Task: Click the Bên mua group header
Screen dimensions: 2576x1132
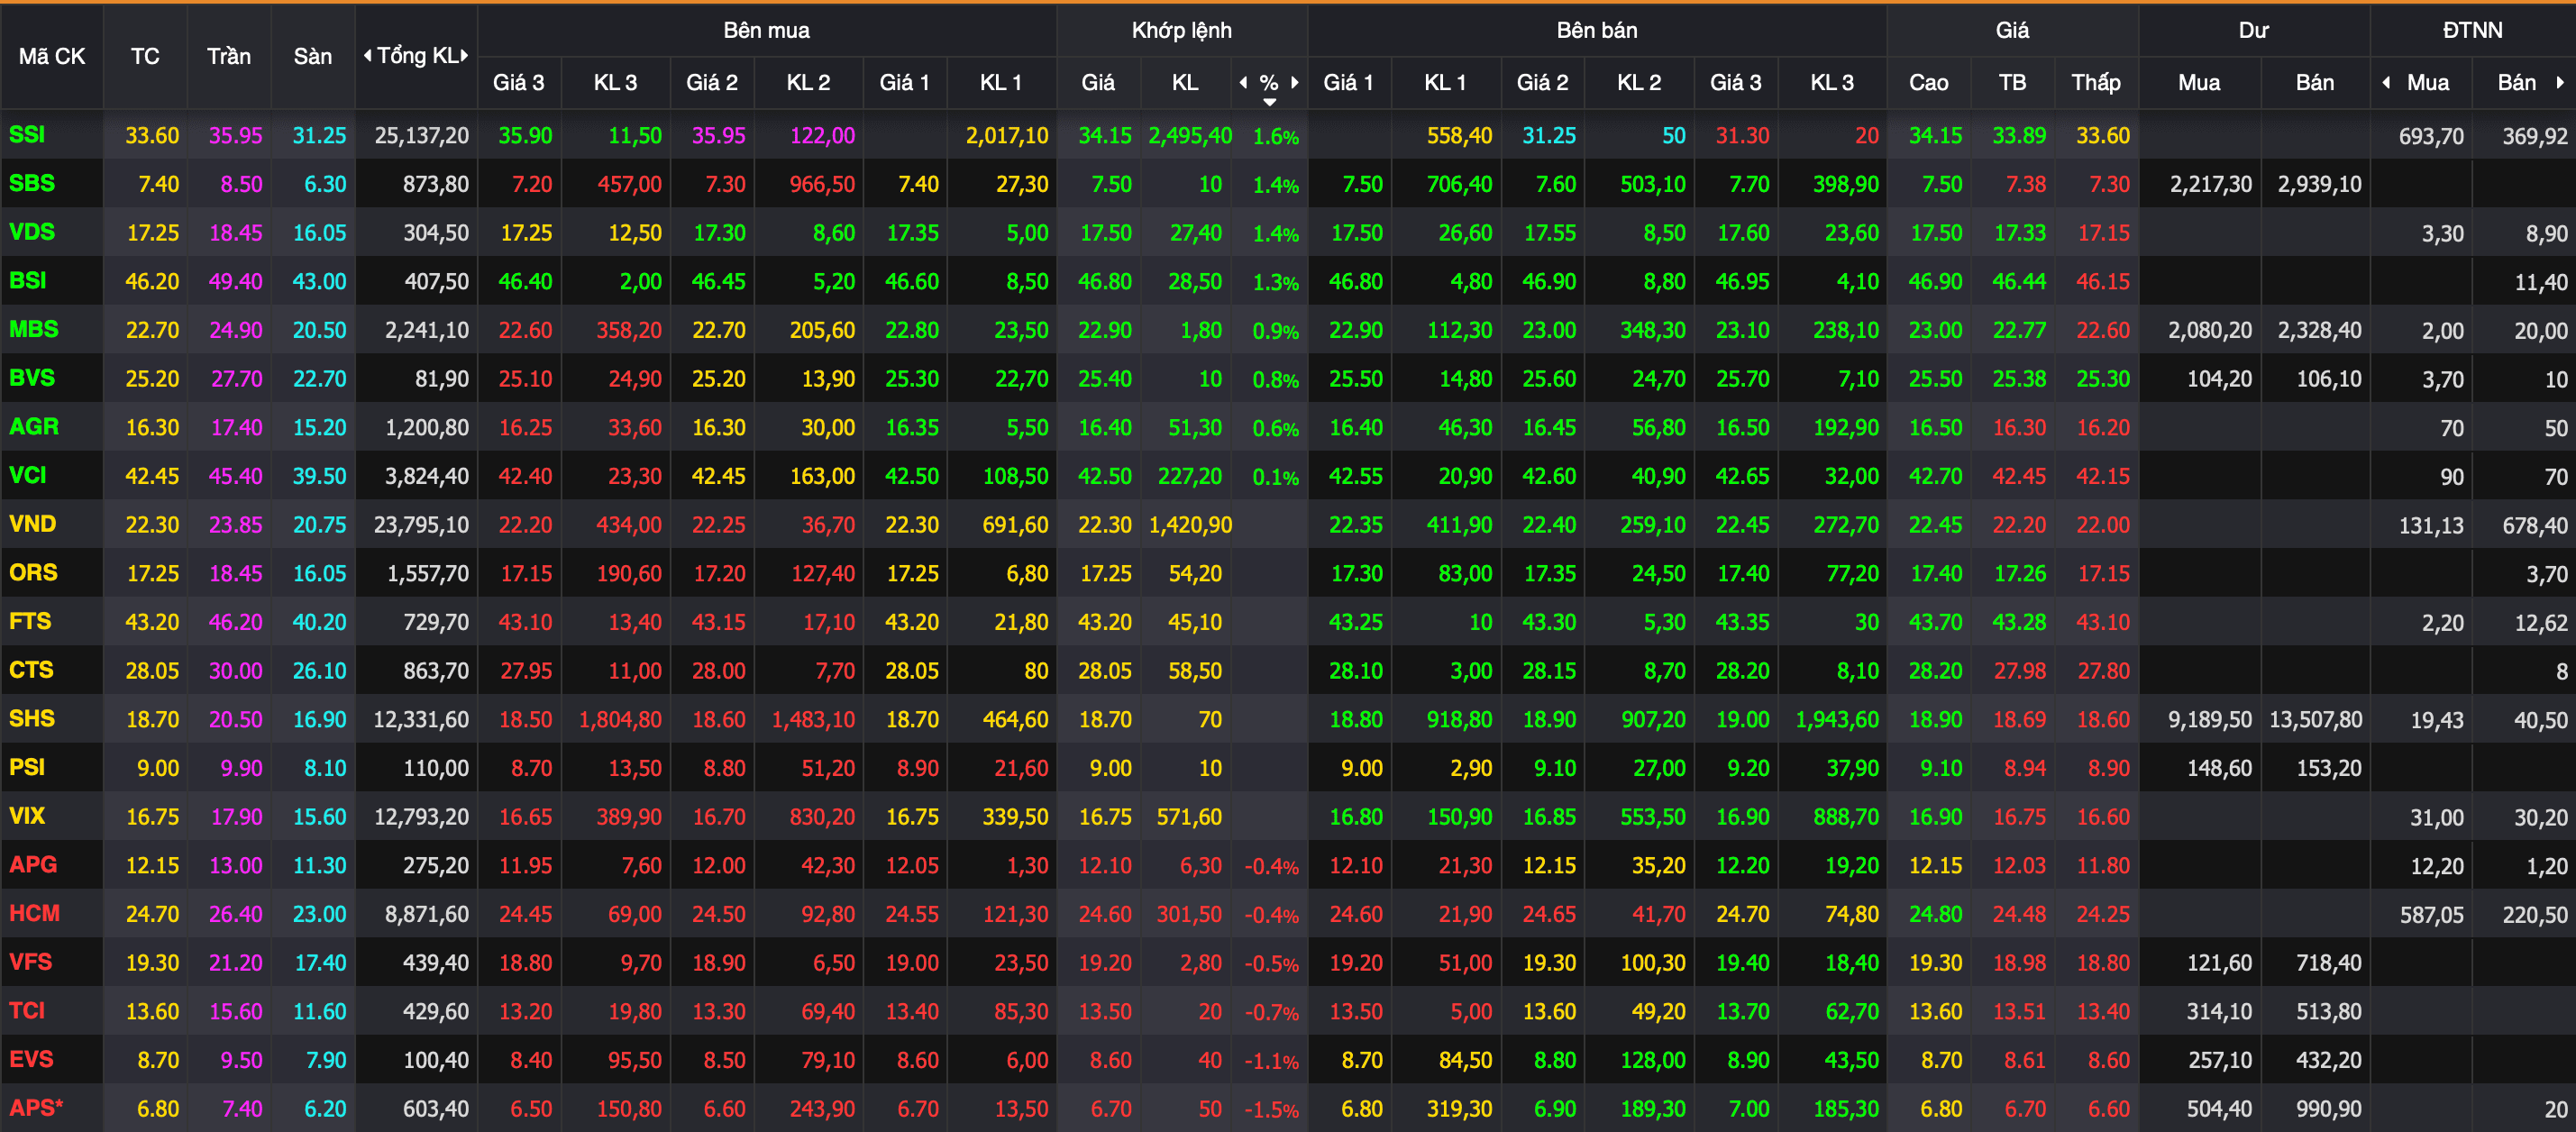Action: point(767,30)
